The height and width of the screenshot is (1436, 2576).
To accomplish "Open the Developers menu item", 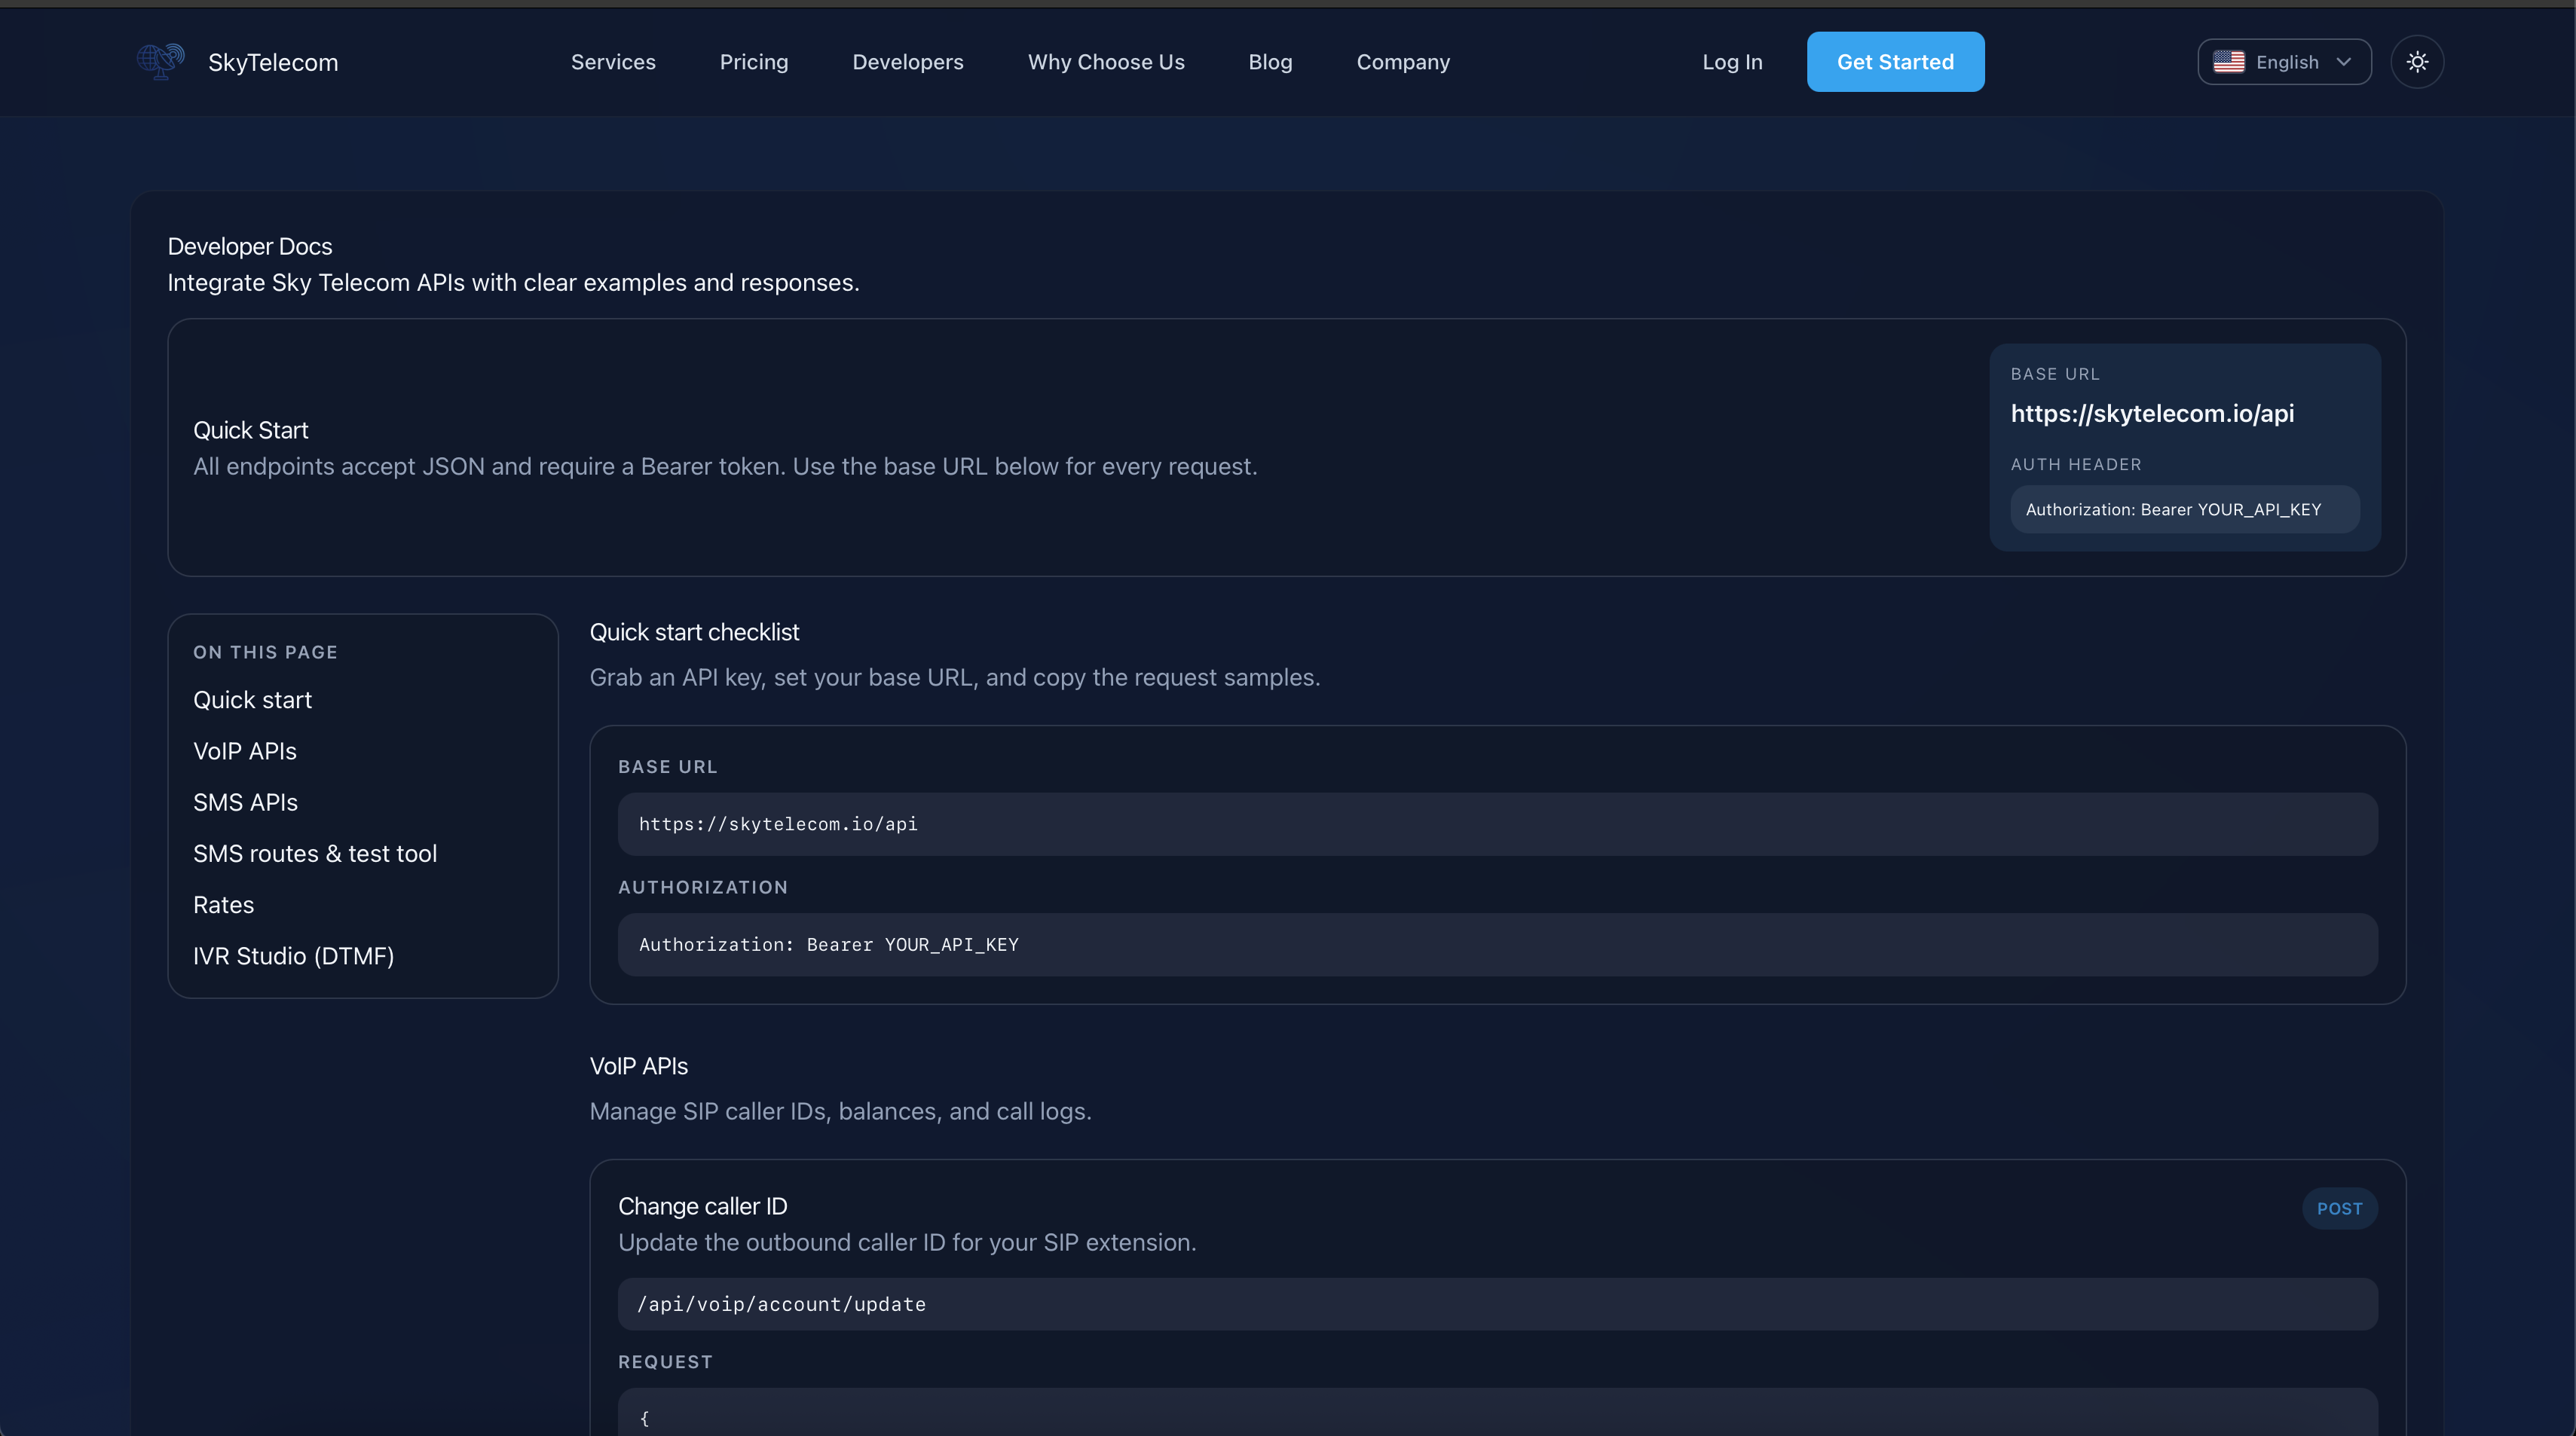I will point(908,61).
